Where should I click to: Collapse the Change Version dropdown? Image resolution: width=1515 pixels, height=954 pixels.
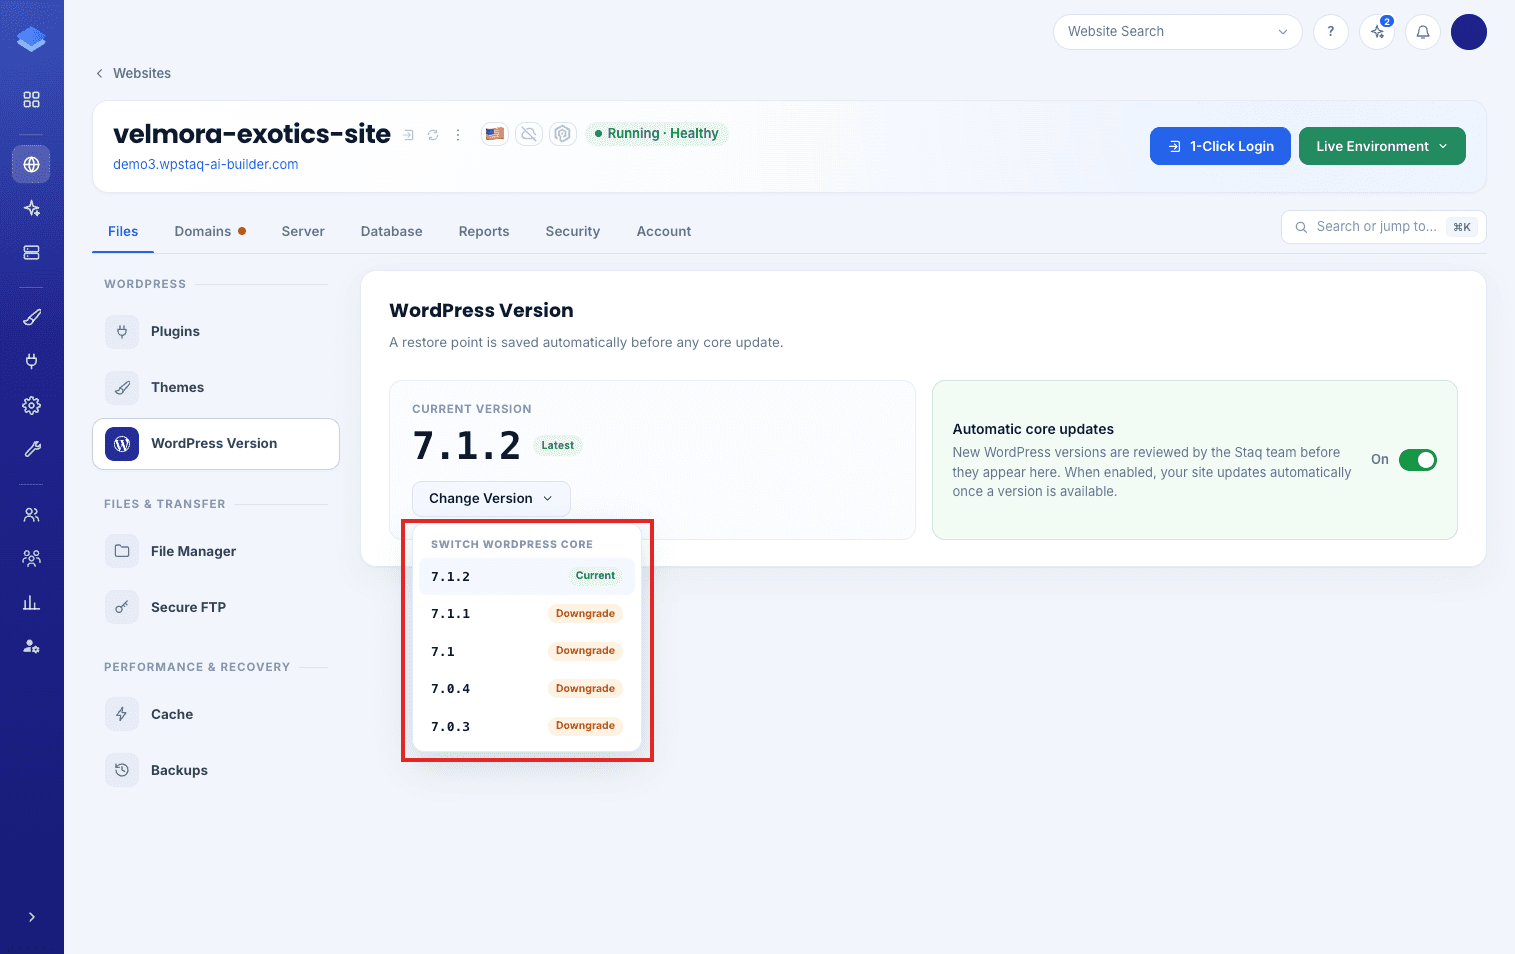pyautogui.click(x=491, y=499)
